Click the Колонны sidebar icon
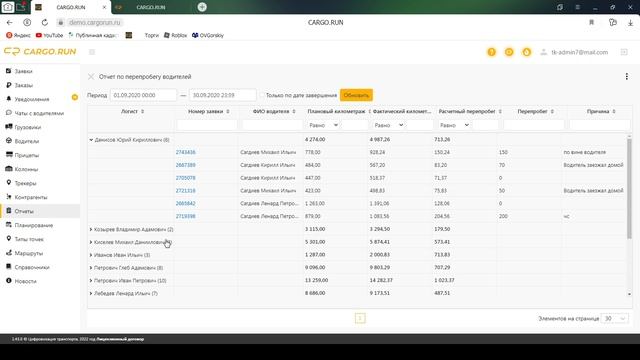Screen dimensions: 640x360 pos(9,169)
